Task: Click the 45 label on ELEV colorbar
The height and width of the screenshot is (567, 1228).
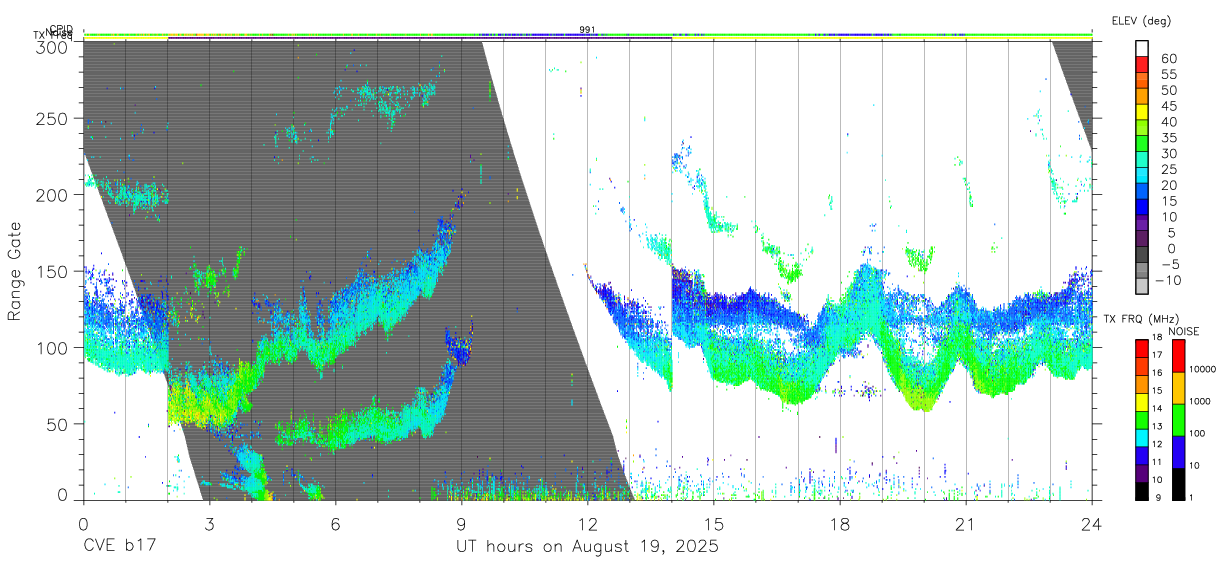Action: (1169, 106)
